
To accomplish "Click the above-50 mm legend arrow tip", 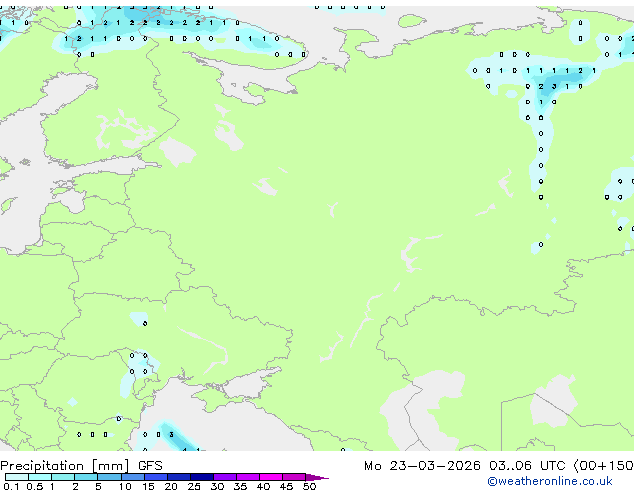I will [317, 477].
